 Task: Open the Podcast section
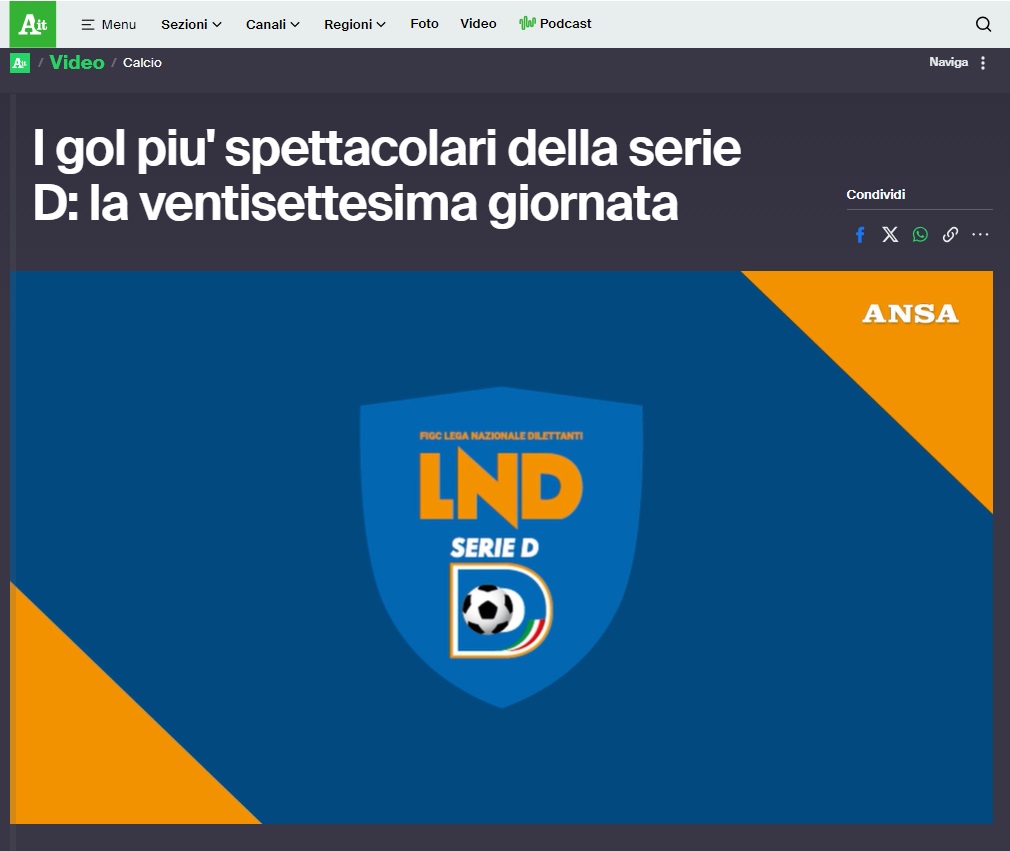tap(556, 24)
